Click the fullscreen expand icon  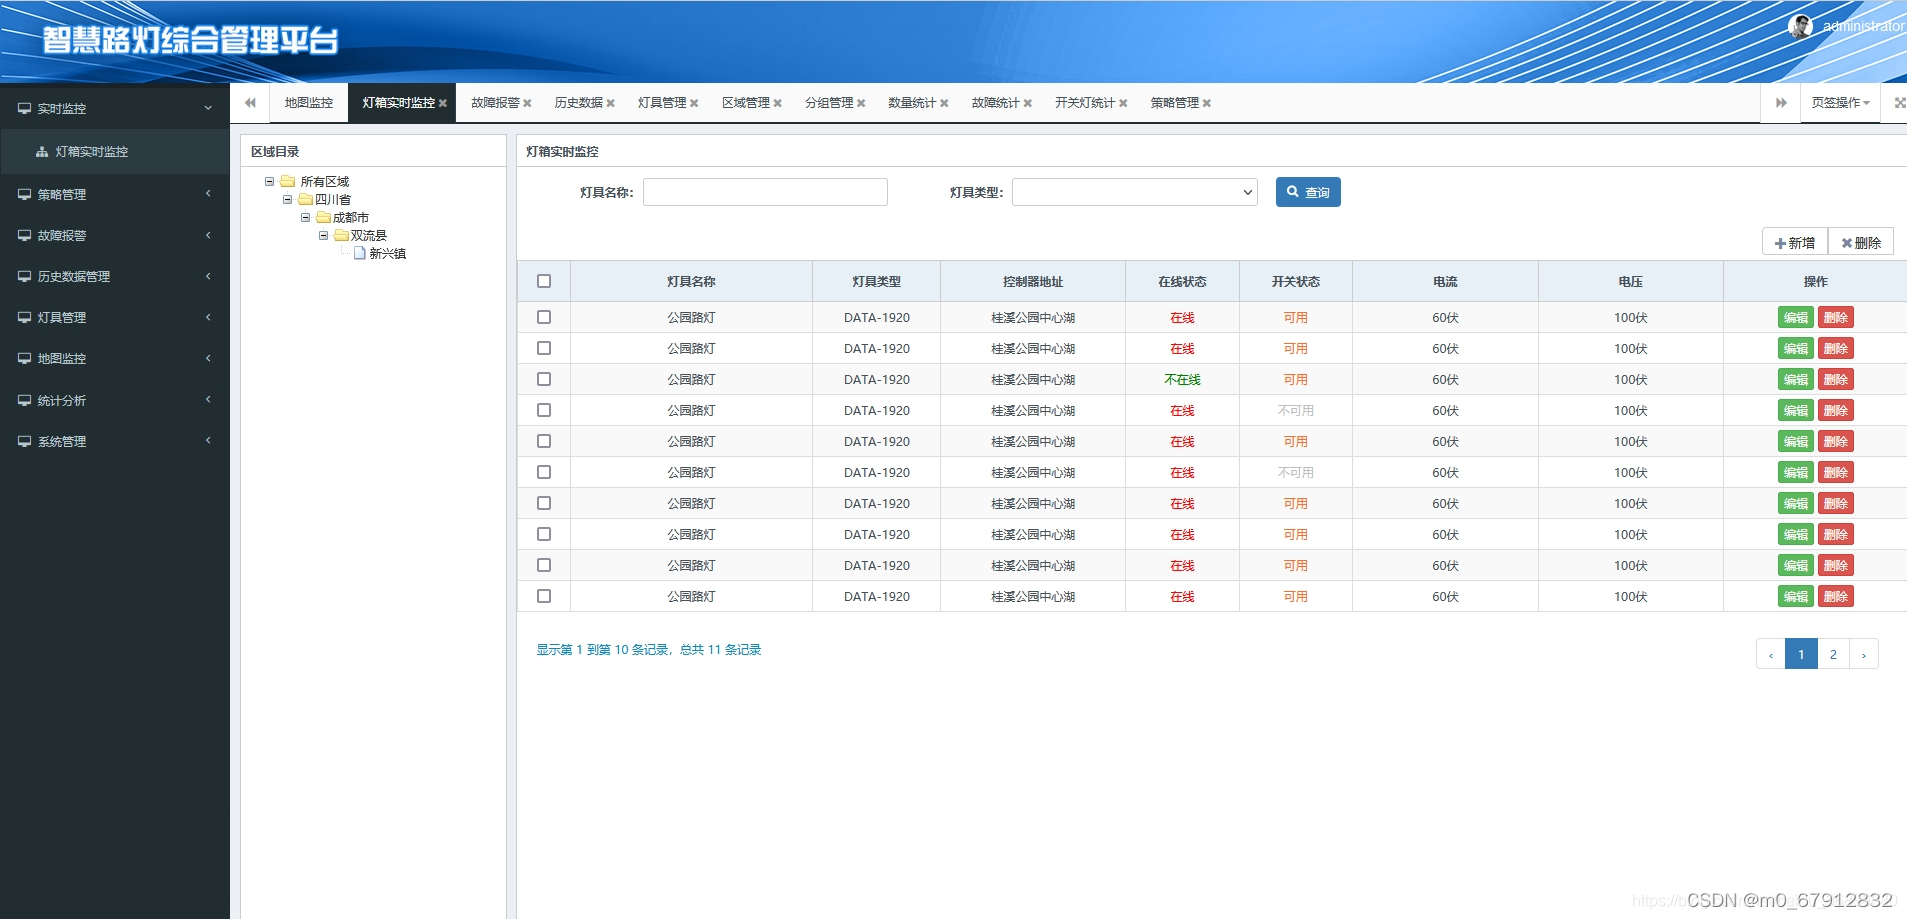pos(1900,103)
